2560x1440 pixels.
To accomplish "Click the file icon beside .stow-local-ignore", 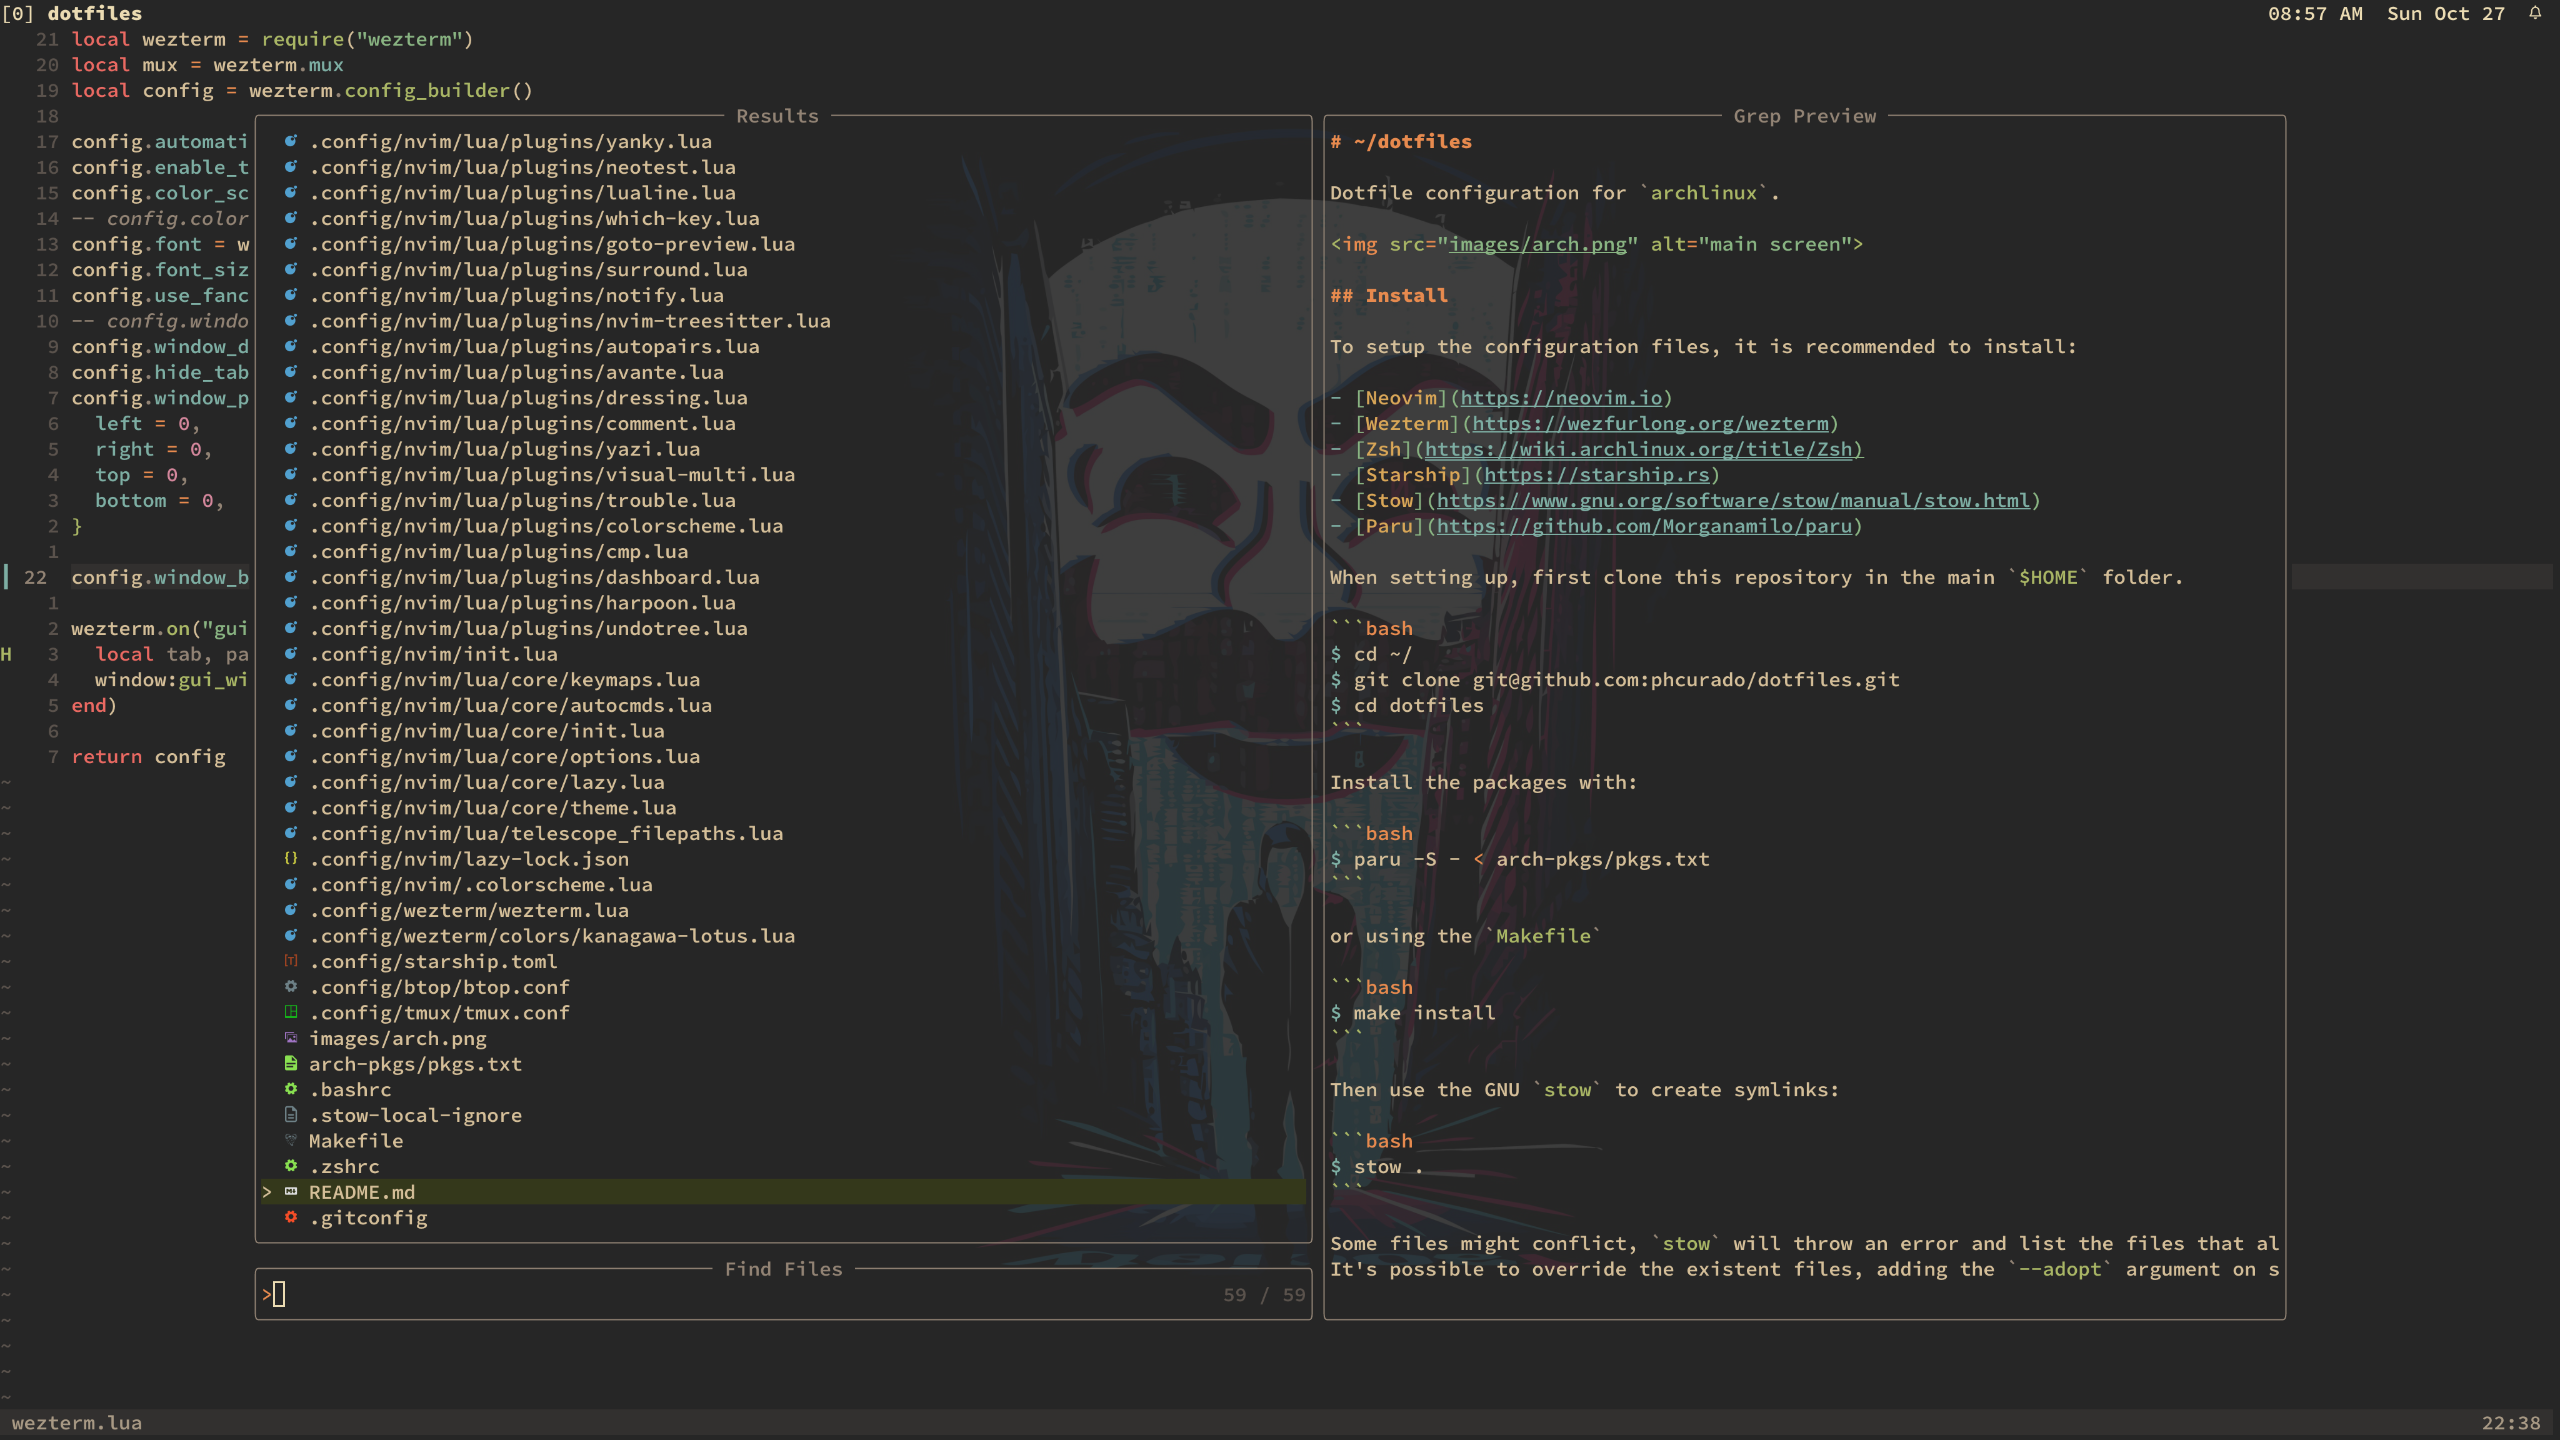I will (x=290, y=1115).
